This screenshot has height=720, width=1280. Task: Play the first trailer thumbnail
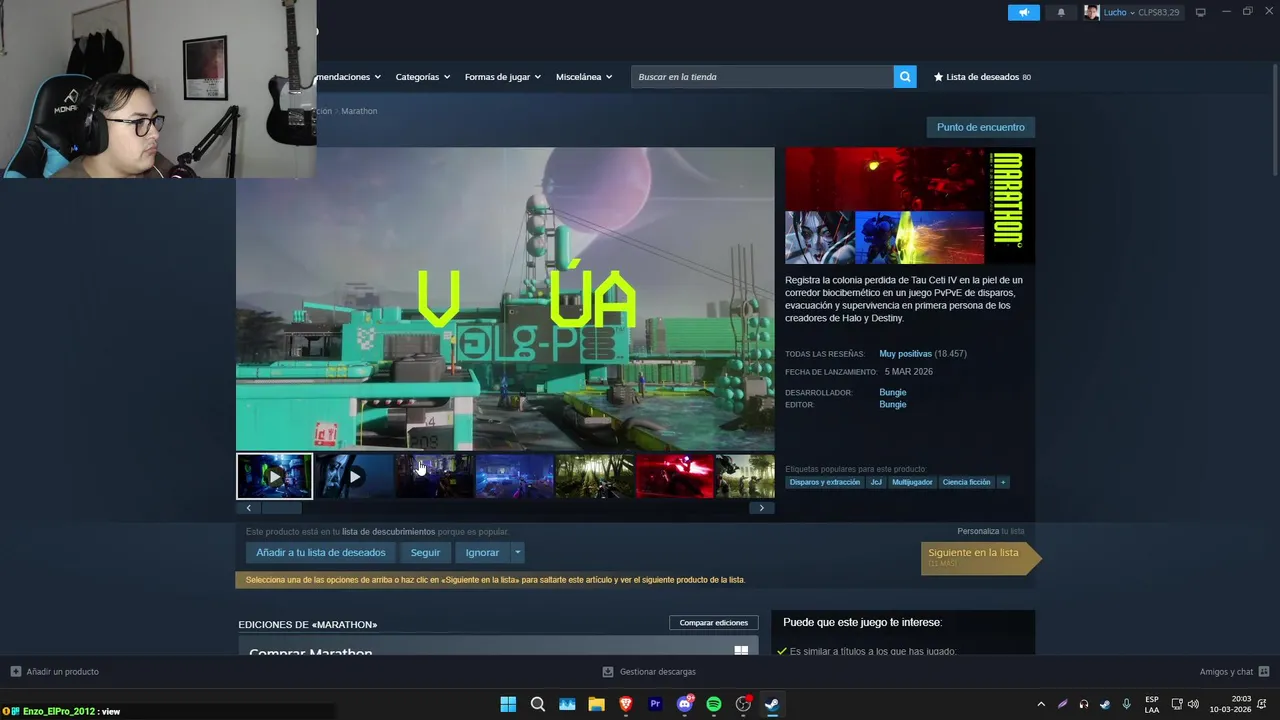click(275, 476)
